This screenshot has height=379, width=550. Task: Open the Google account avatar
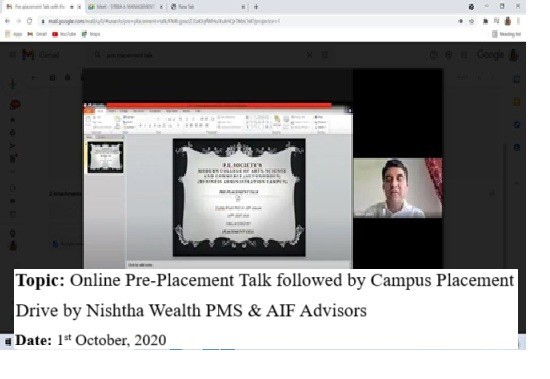click(514, 55)
